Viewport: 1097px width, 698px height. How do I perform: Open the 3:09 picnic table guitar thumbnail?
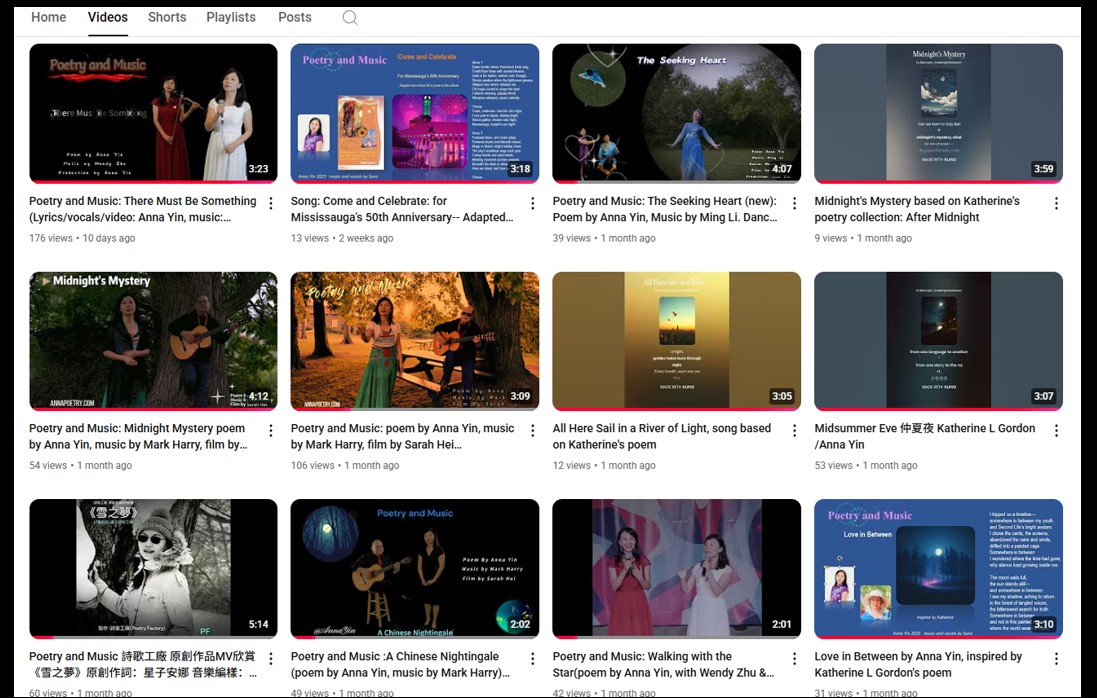[414, 341]
